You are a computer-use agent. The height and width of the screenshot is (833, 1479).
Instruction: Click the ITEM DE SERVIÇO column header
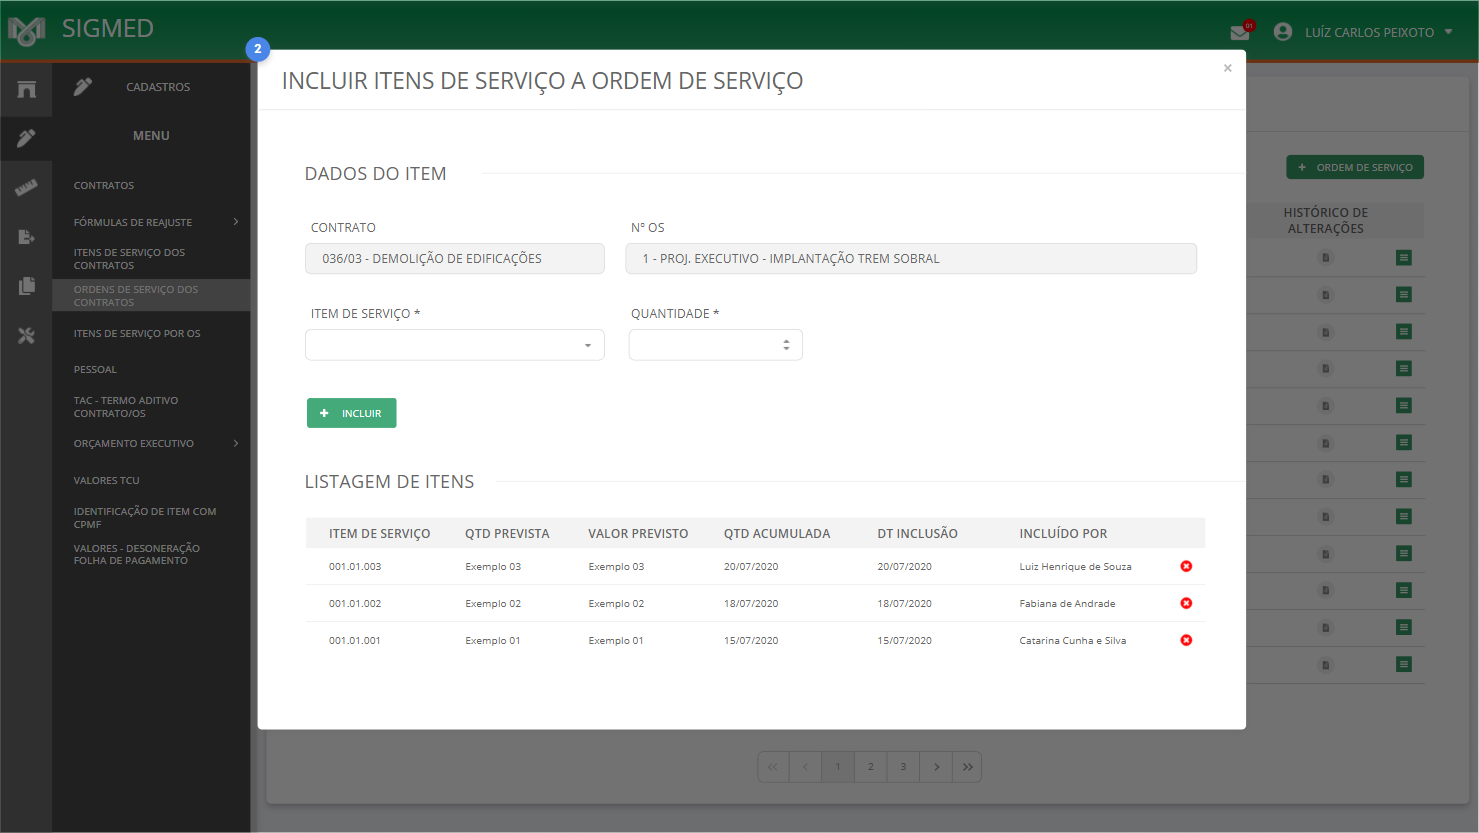(380, 534)
